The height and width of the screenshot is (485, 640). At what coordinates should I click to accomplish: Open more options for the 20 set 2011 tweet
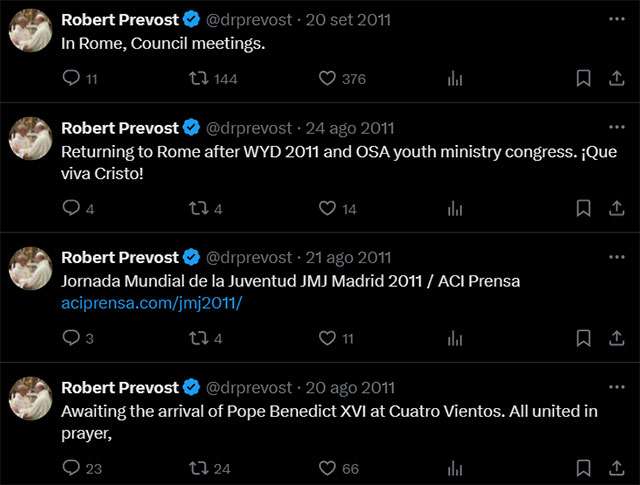pos(616,19)
